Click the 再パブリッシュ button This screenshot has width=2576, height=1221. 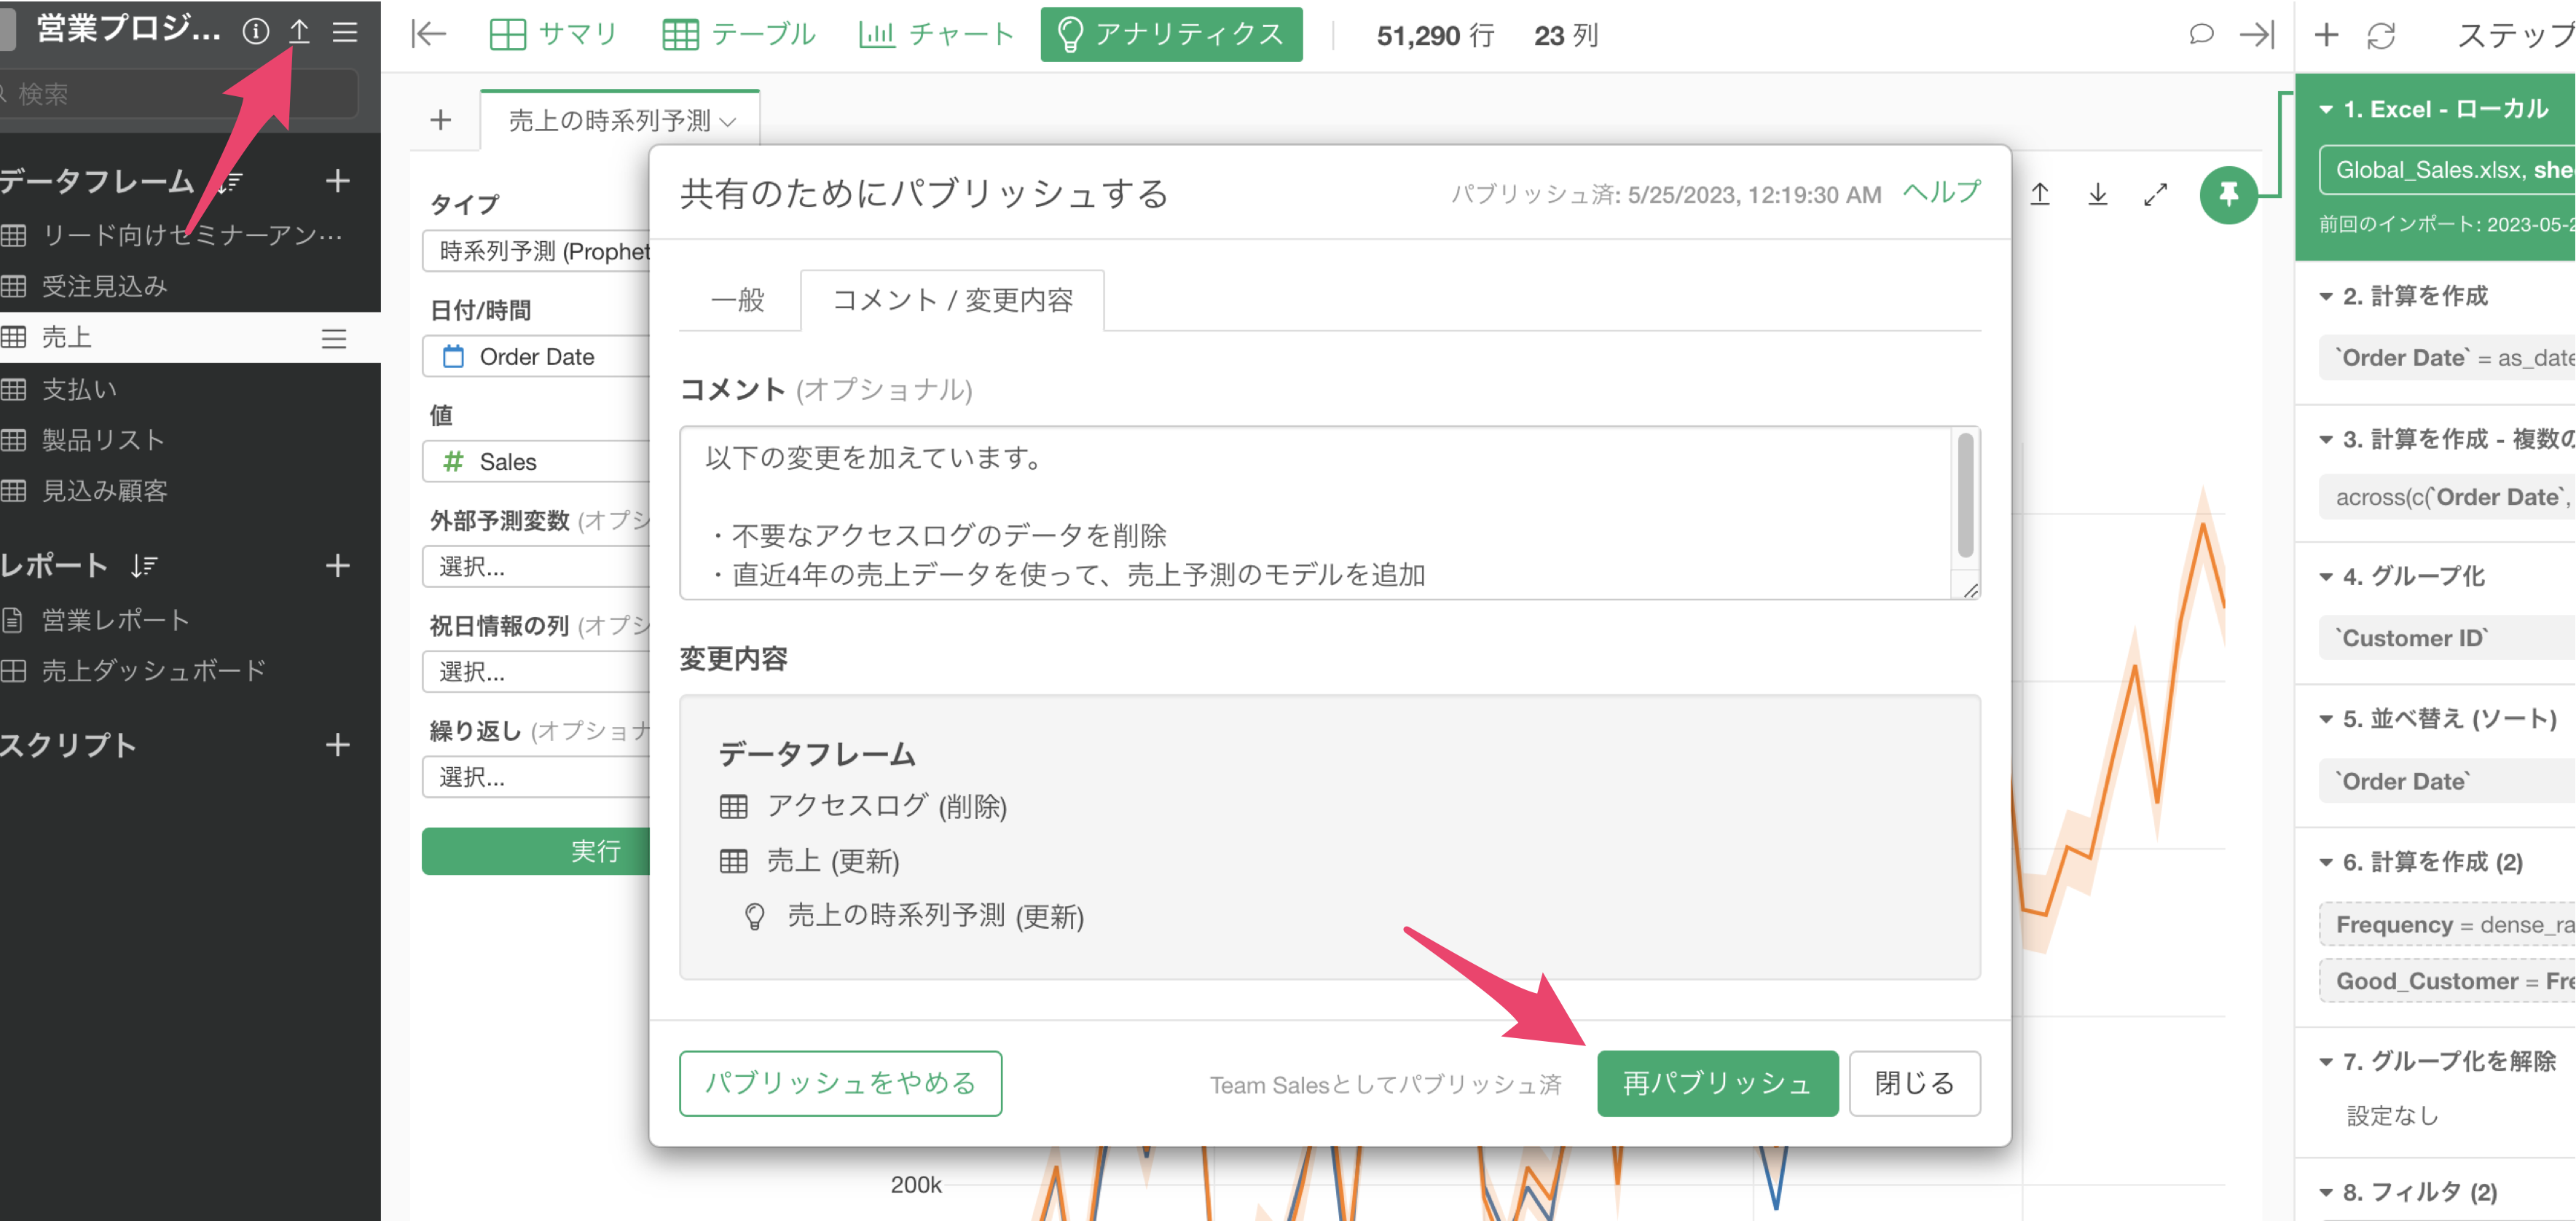tap(1716, 1083)
